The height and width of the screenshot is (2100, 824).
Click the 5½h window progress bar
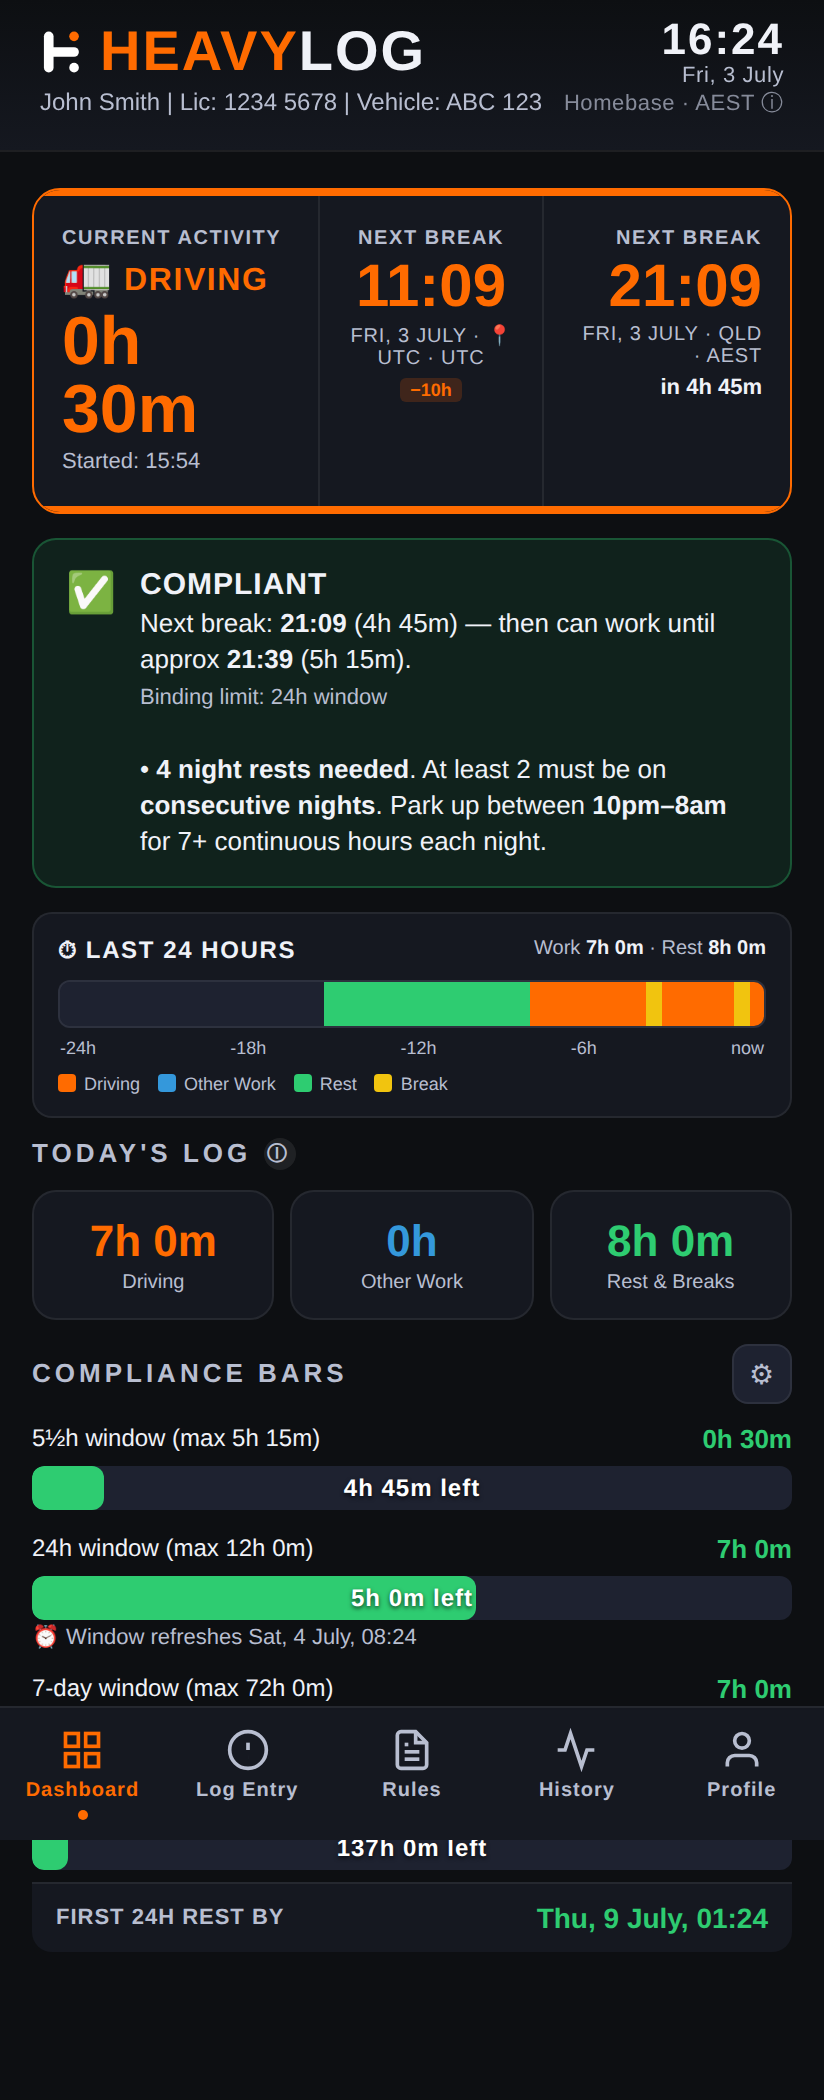point(412,1488)
